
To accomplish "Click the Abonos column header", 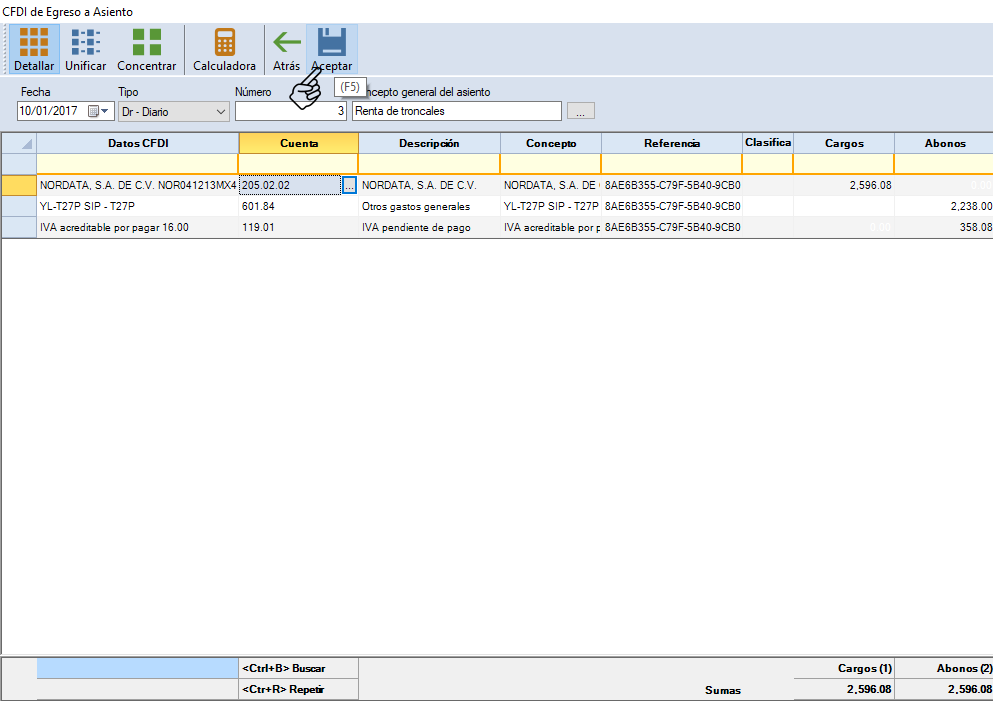I will pos(944,143).
